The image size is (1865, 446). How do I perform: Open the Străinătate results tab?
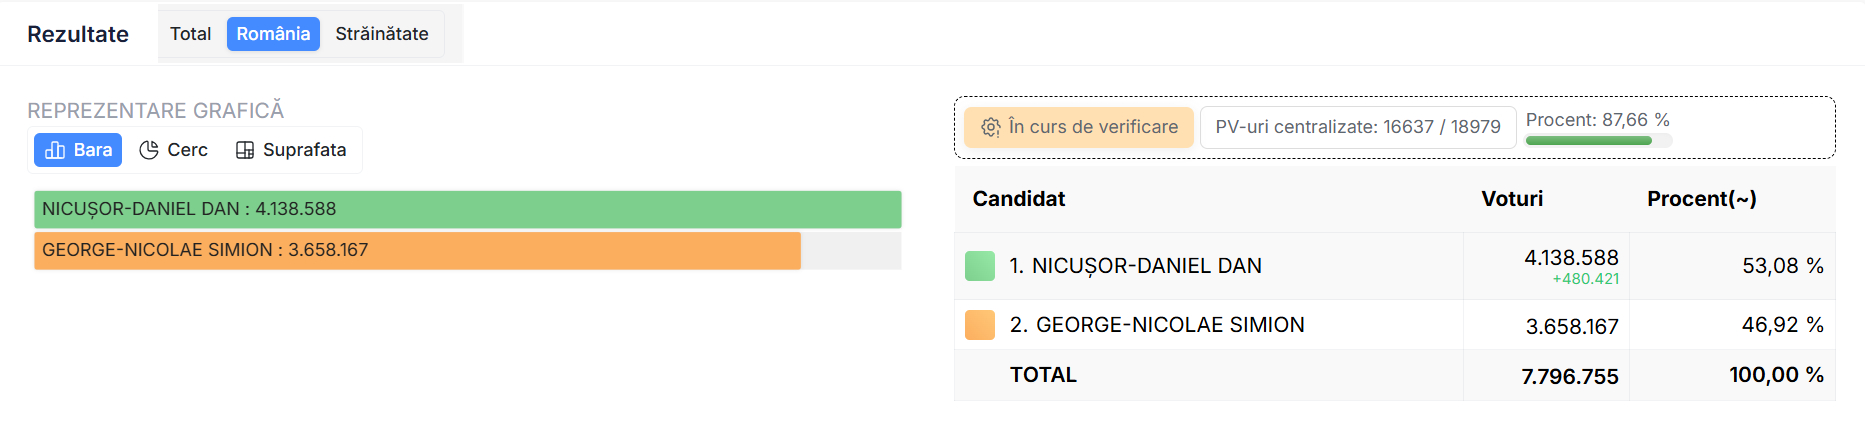381,34
